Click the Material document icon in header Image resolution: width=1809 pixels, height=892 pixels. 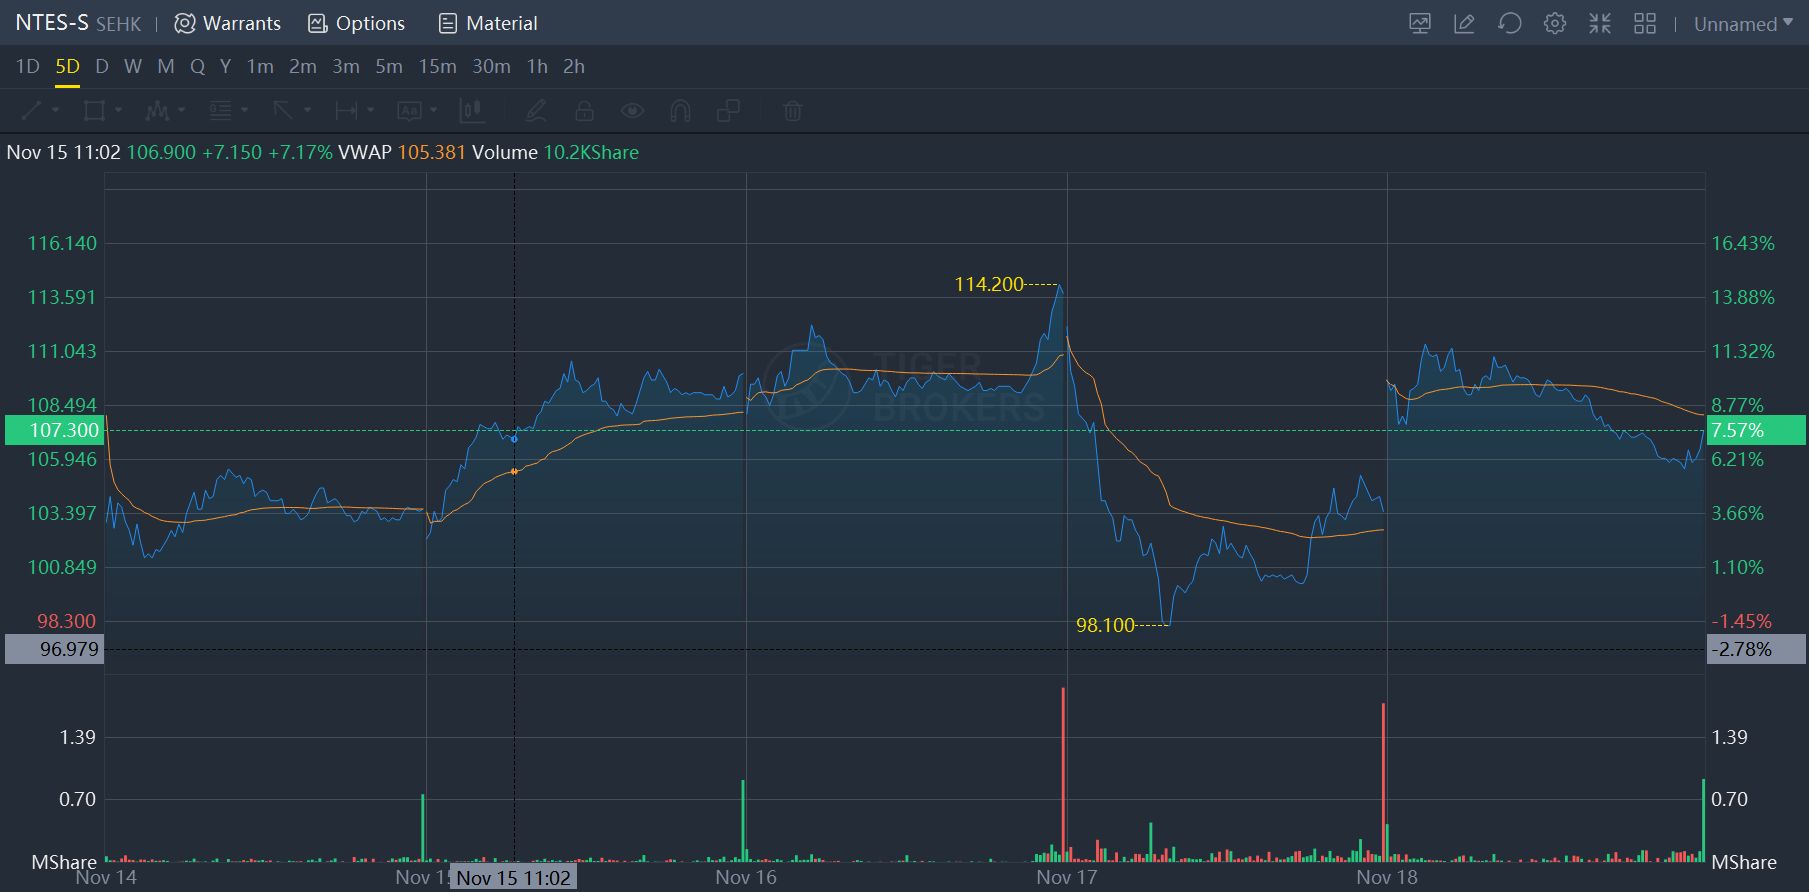pos(448,23)
